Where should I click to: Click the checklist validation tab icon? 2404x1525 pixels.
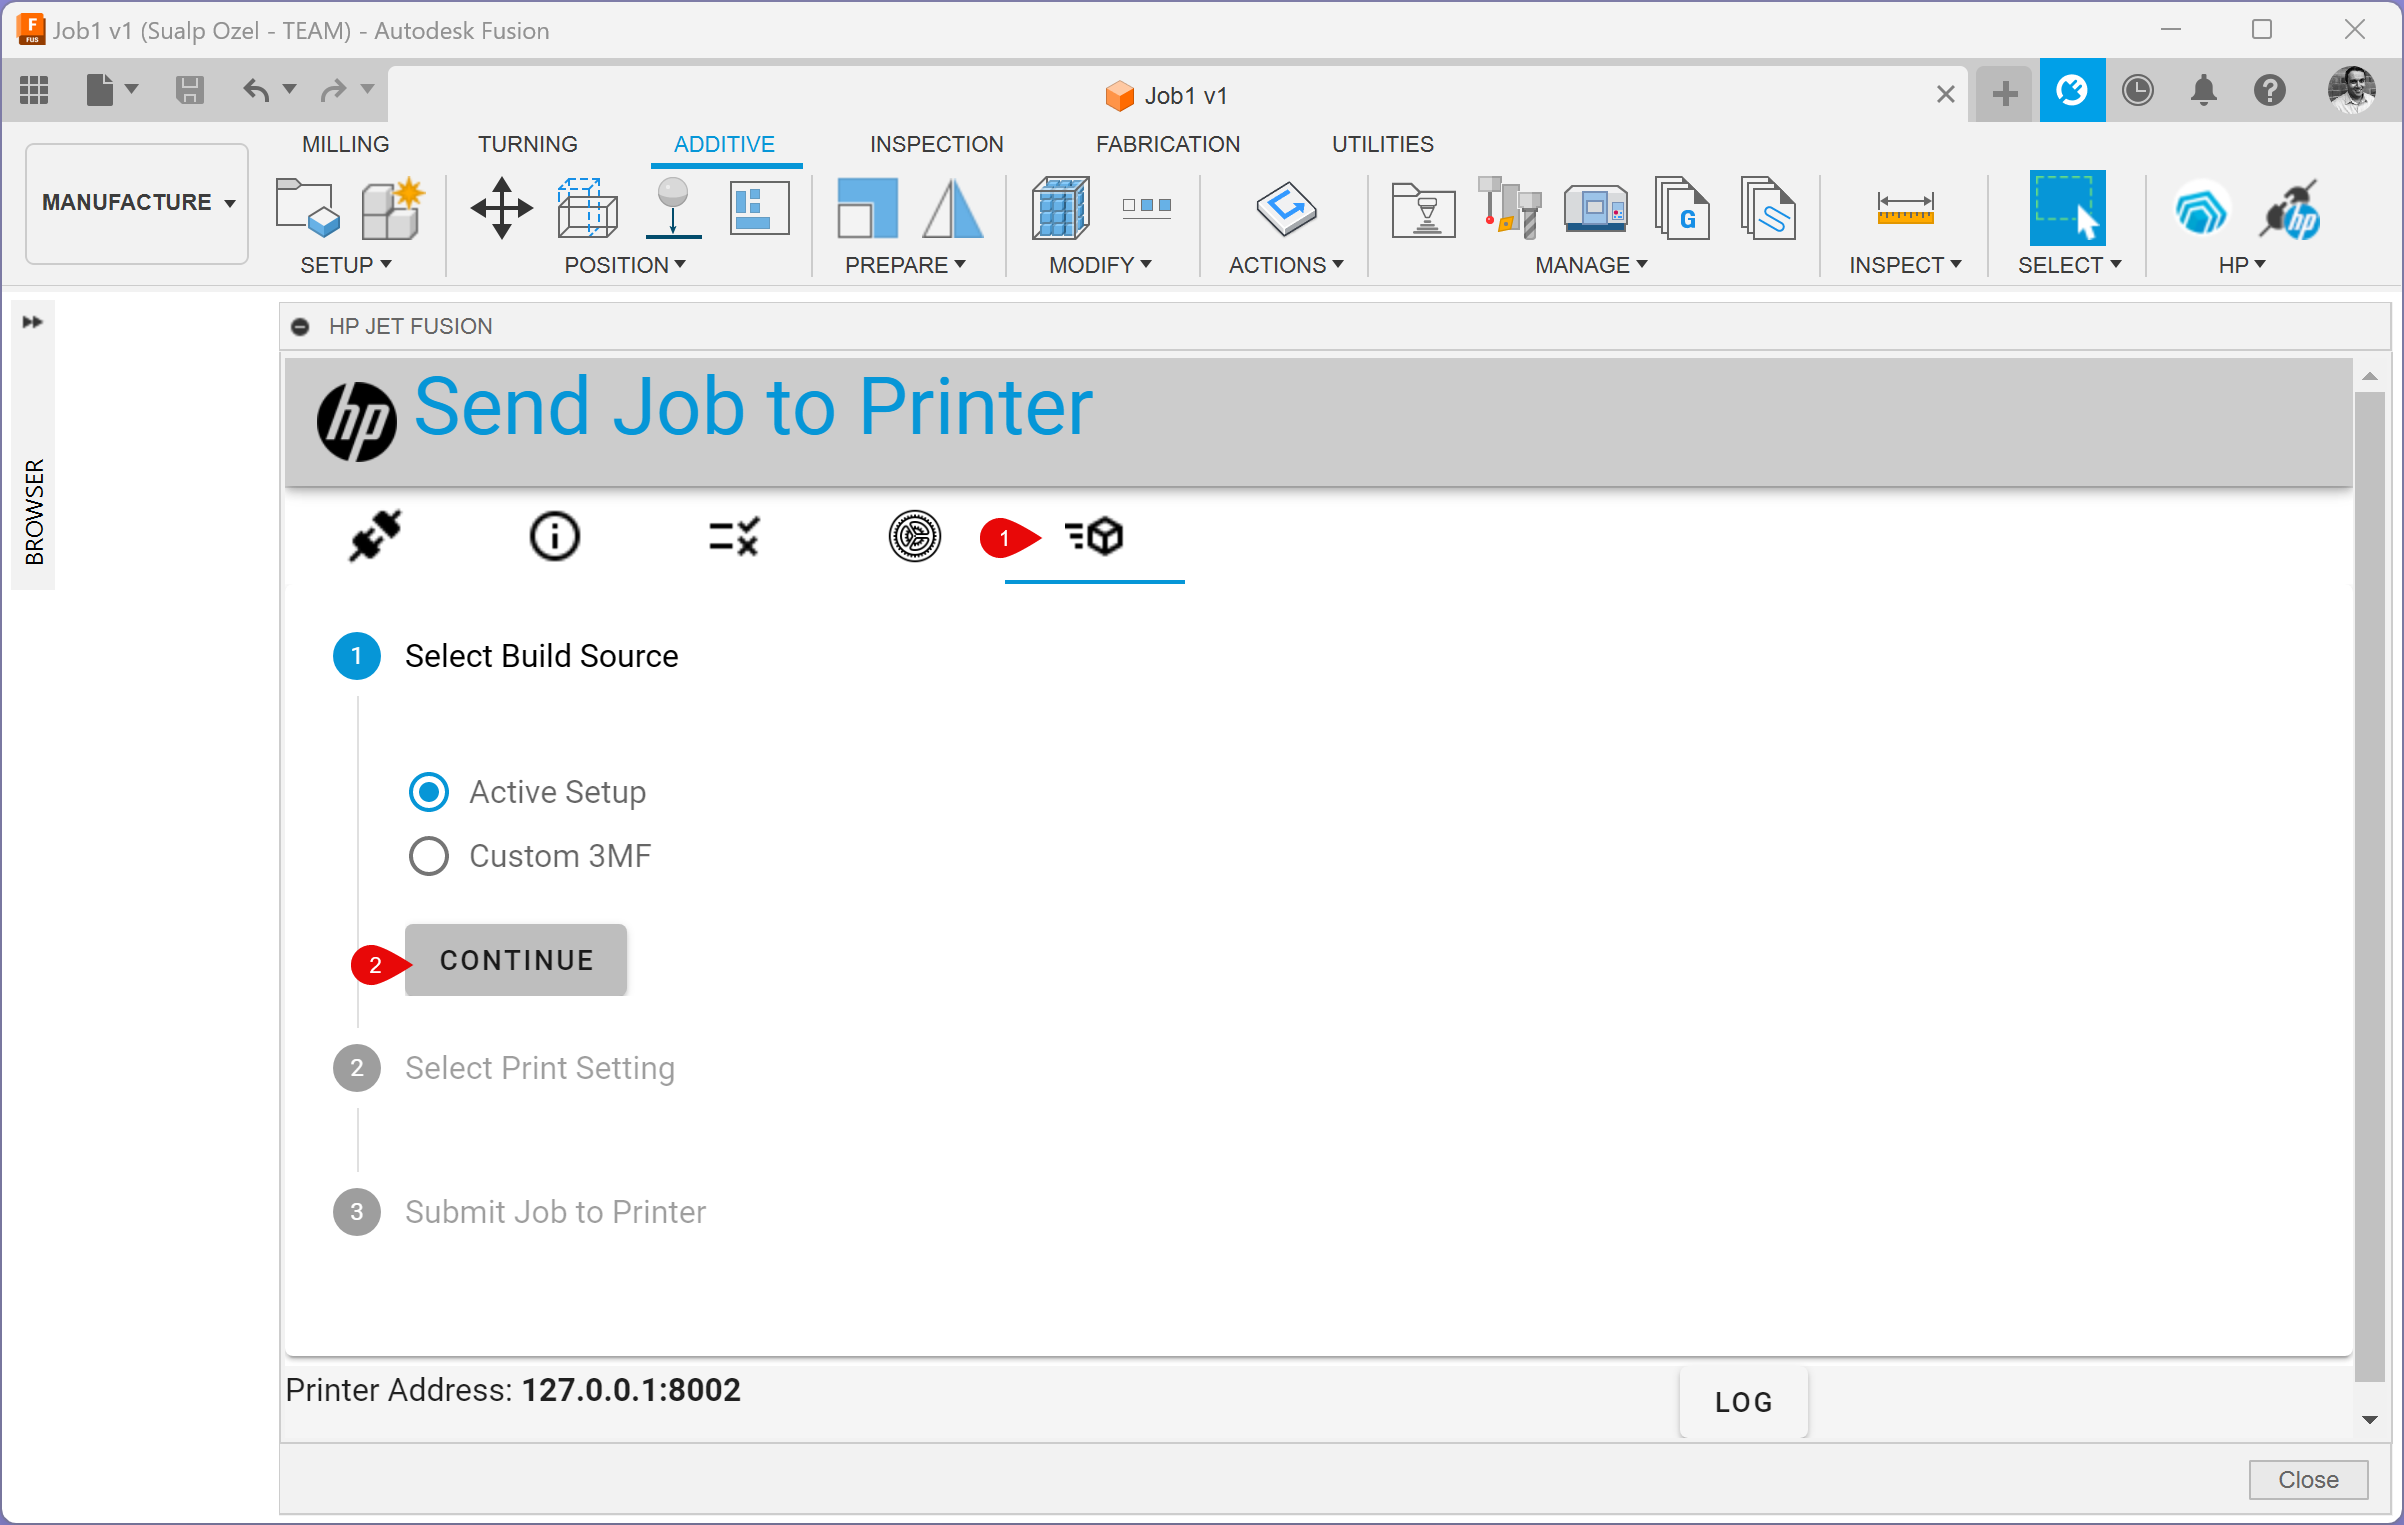(x=734, y=536)
